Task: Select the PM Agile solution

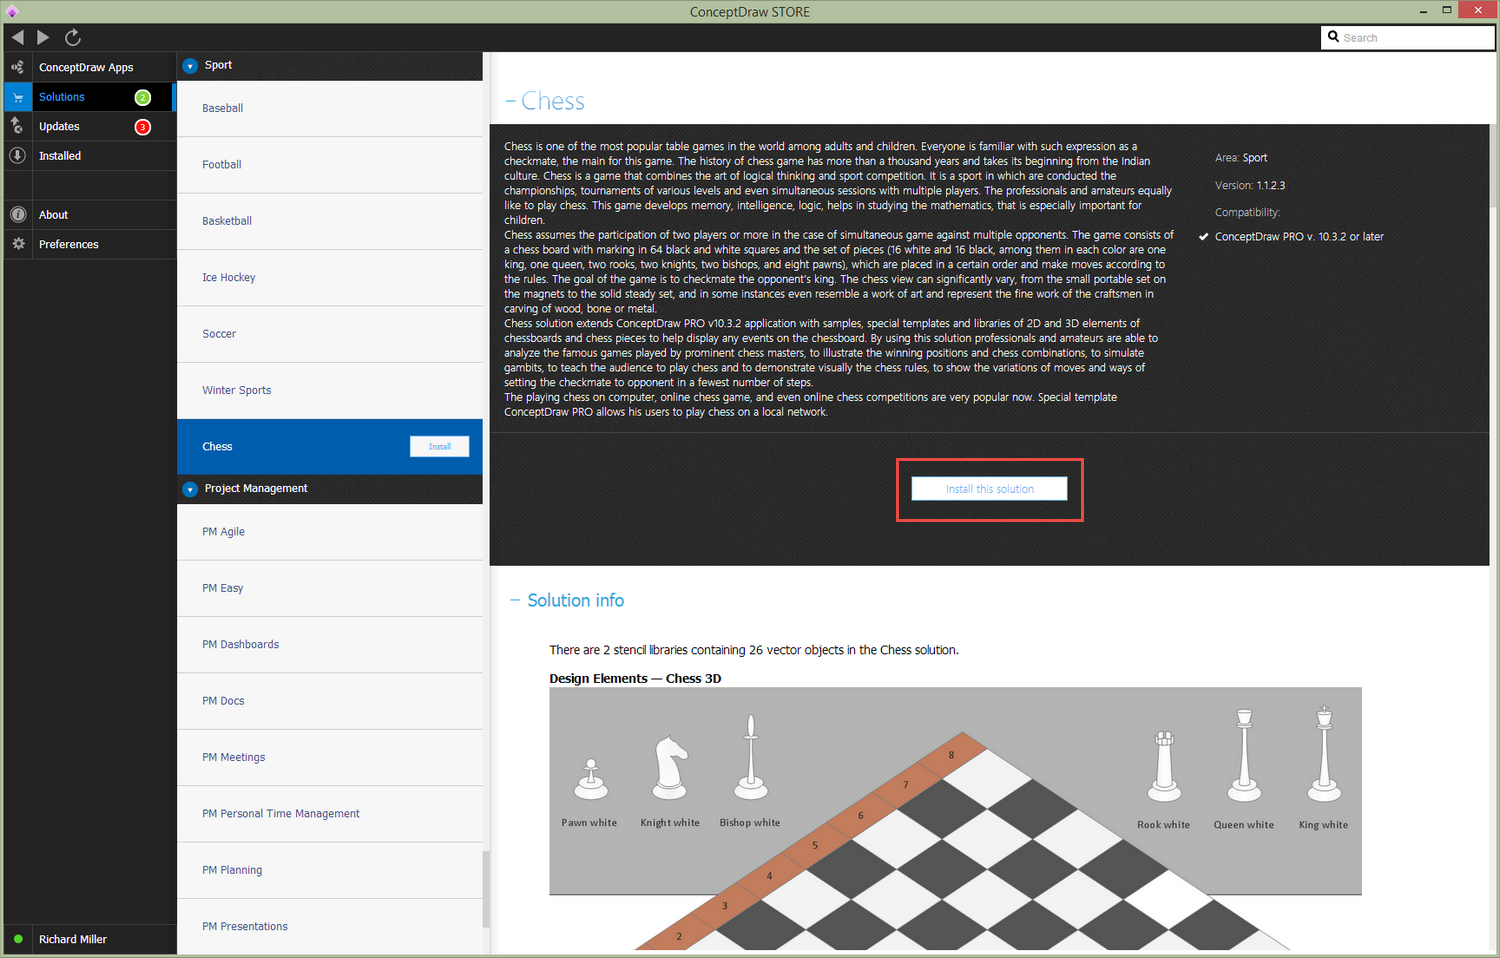Action: [x=330, y=532]
